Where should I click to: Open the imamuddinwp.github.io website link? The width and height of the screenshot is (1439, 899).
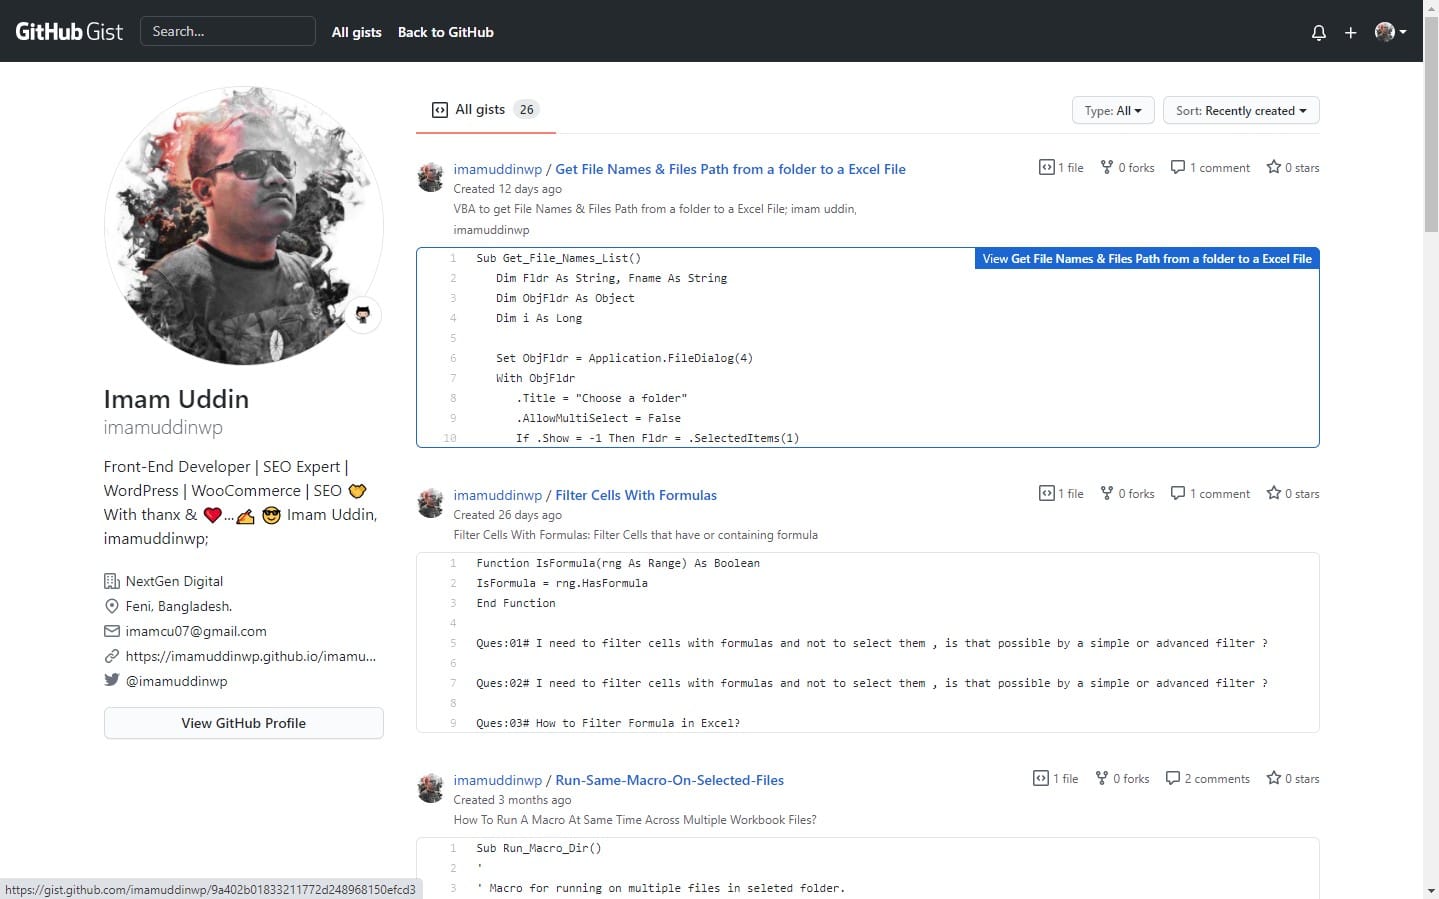click(x=251, y=656)
